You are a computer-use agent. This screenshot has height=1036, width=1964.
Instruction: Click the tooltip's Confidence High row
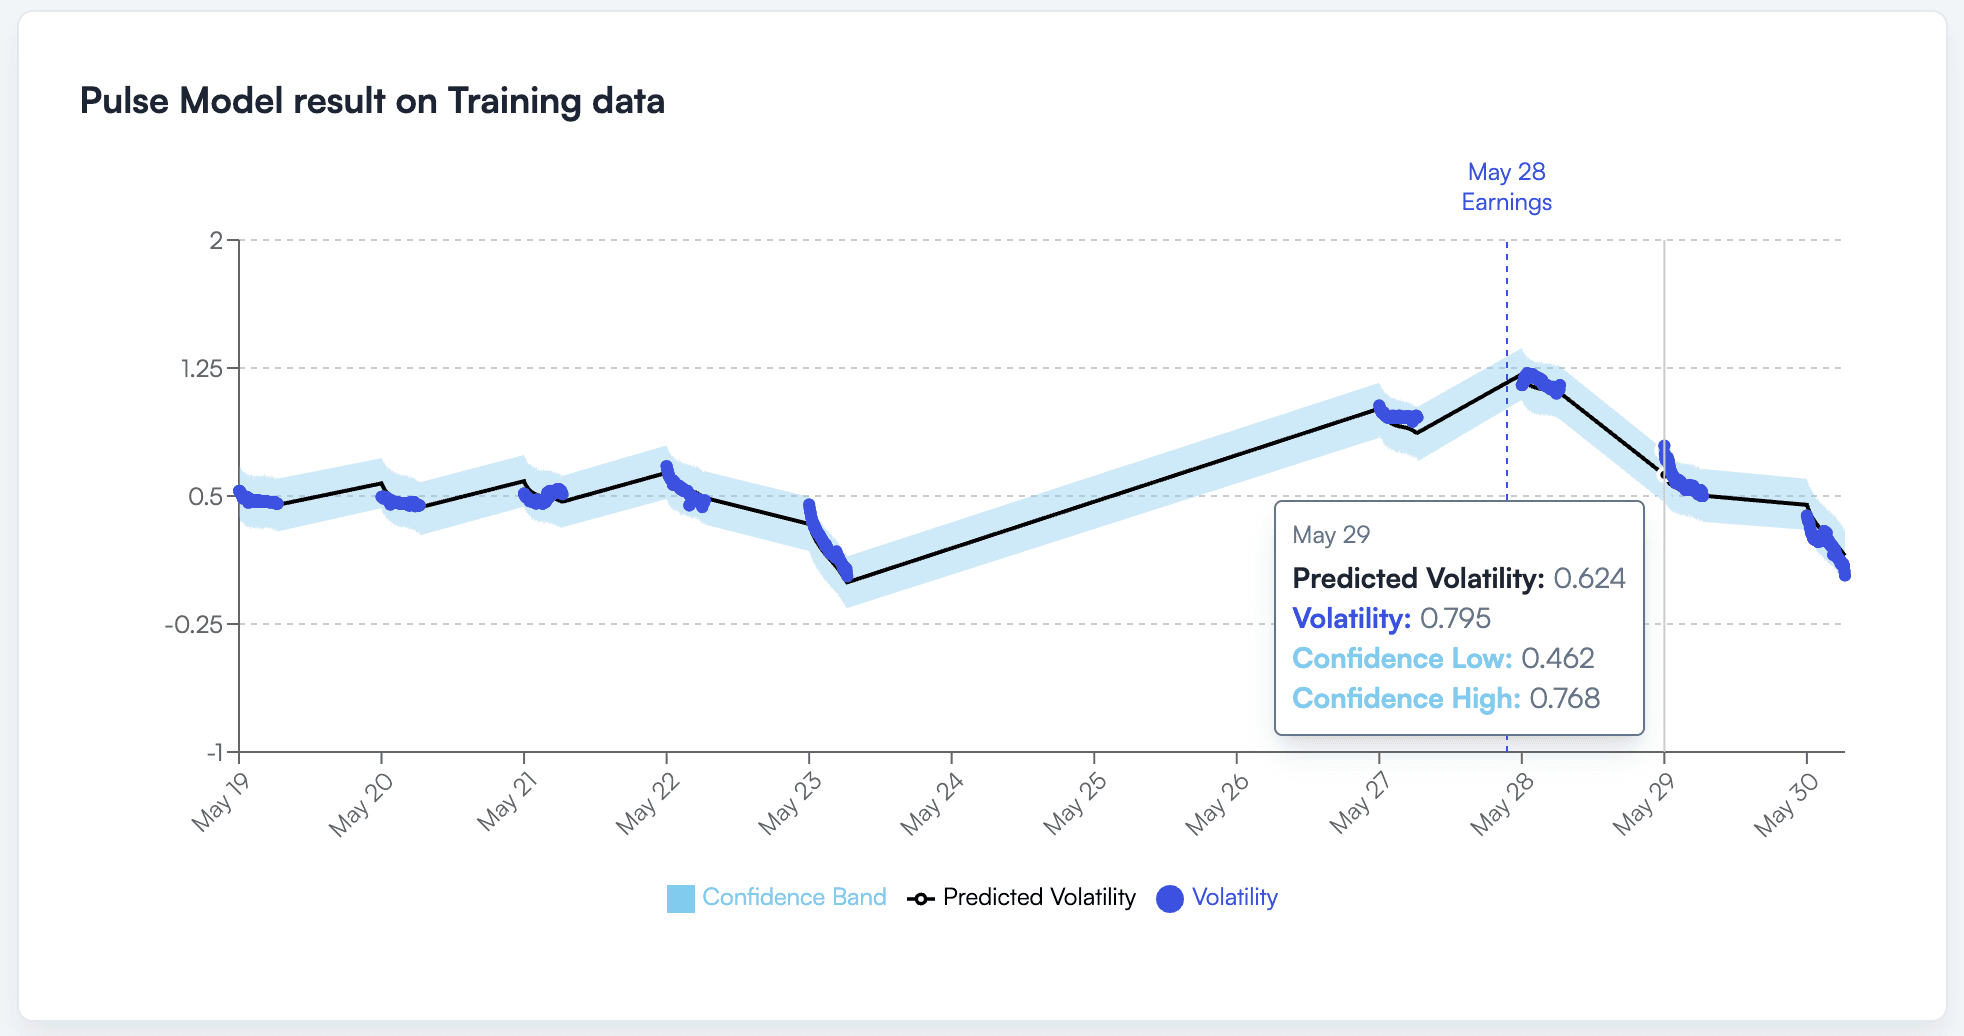click(1446, 698)
